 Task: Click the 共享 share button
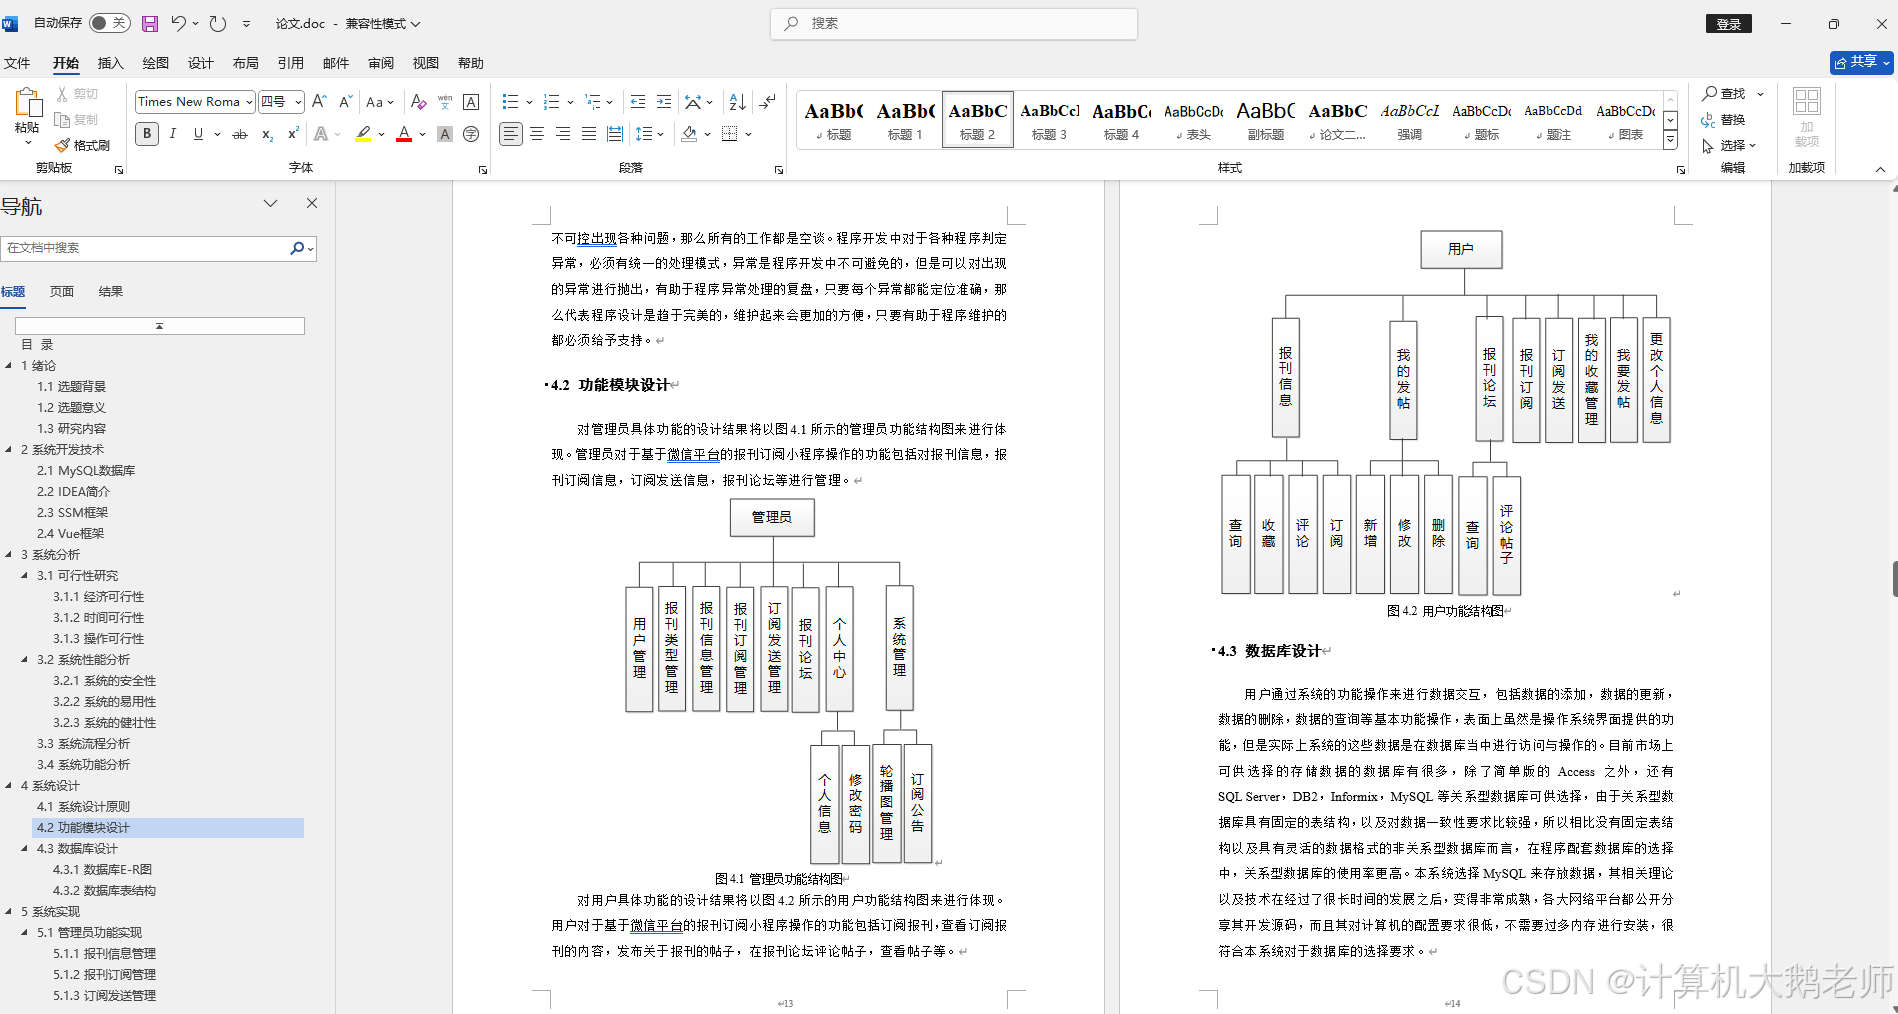(1862, 62)
